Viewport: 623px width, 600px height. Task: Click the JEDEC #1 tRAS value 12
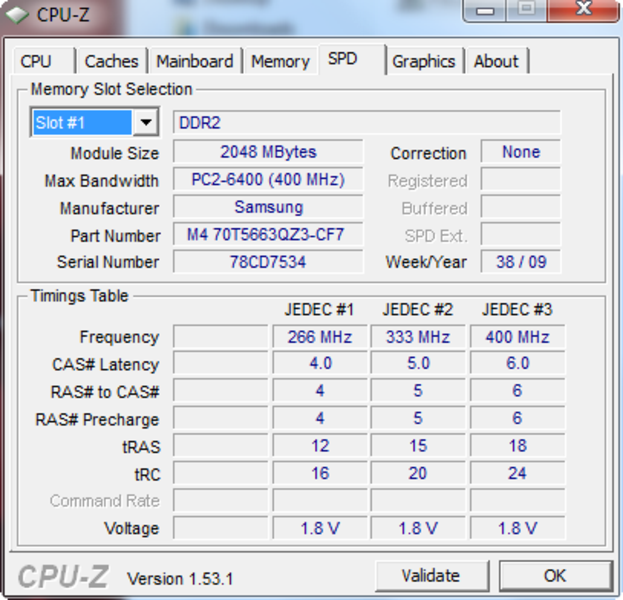pos(320,446)
